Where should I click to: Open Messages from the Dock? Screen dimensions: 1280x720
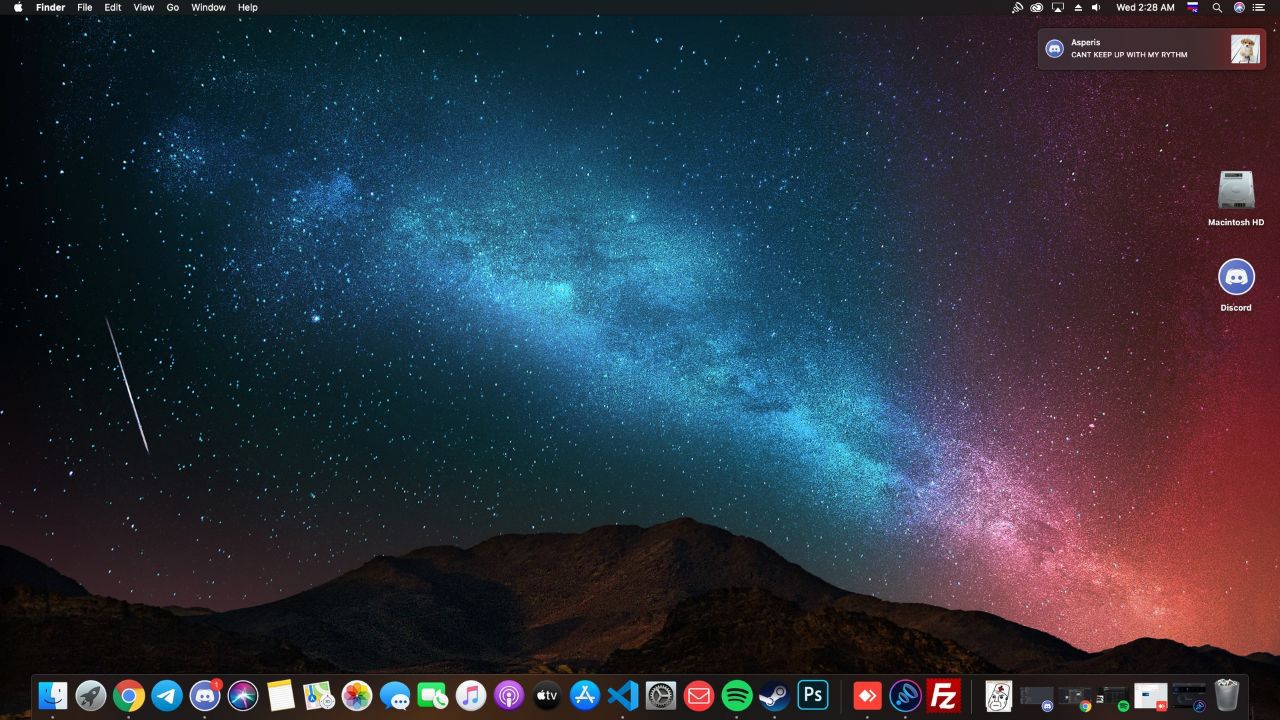[x=395, y=695]
